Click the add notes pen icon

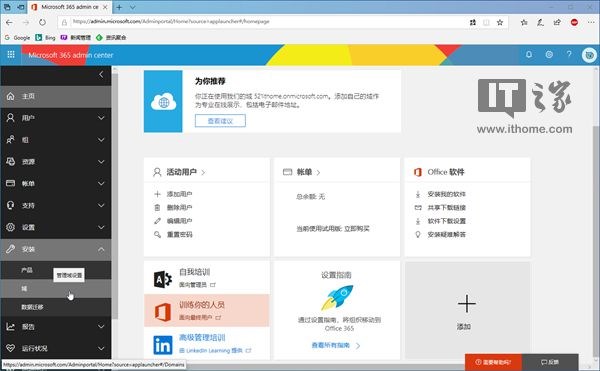click(x=540, y=22)
